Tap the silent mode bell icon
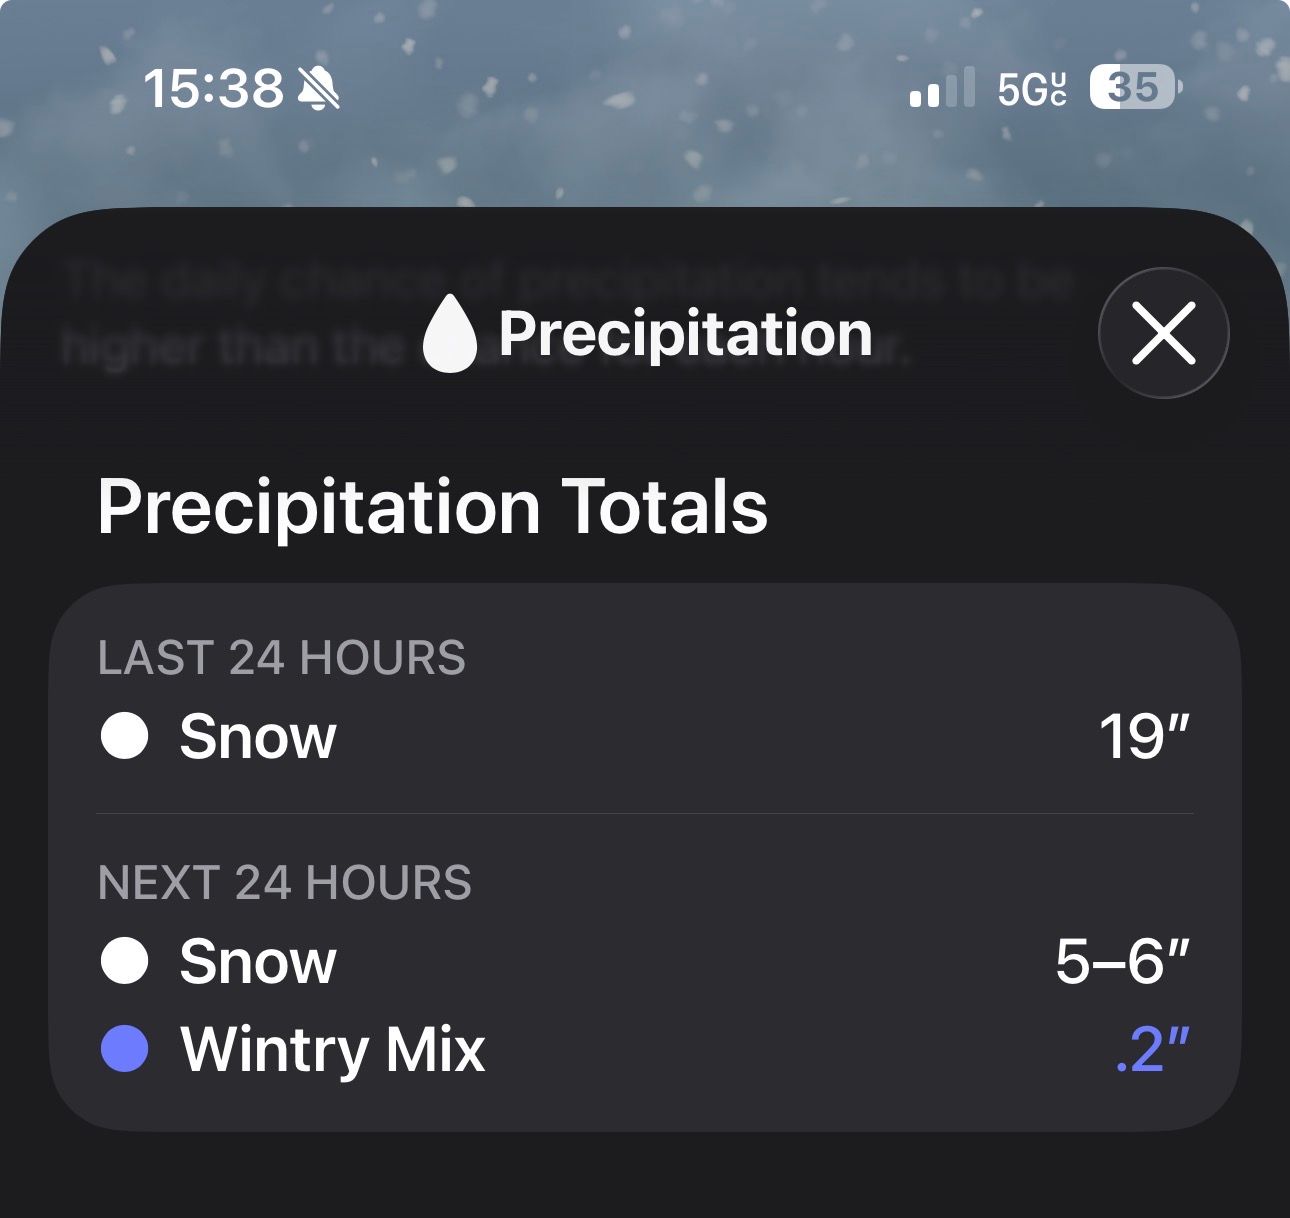1290x1218 pixels. pos(319,89)
